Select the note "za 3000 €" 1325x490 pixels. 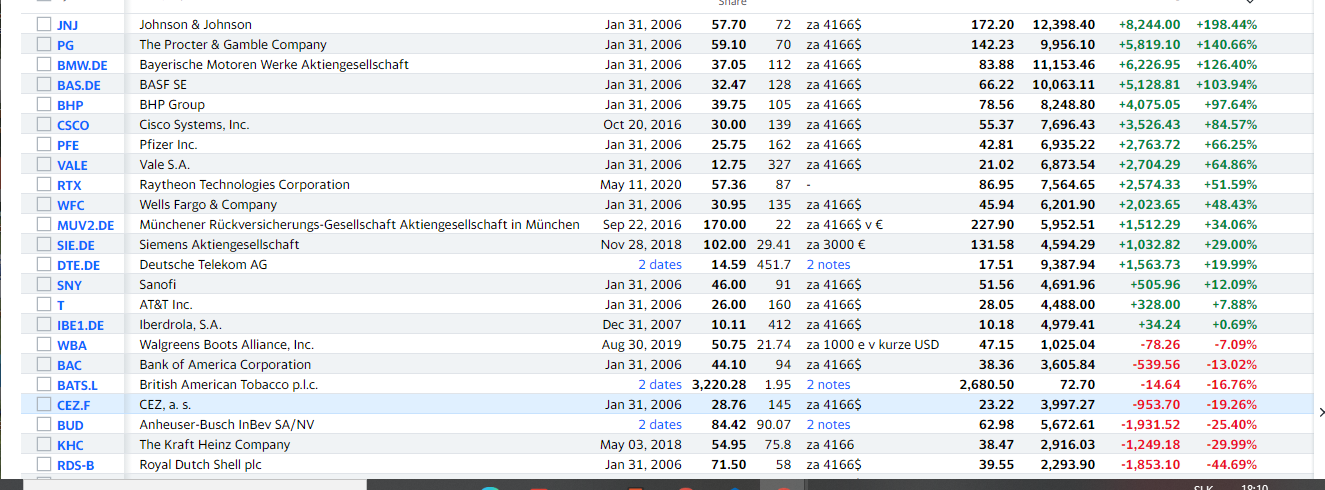pos(836,244)
